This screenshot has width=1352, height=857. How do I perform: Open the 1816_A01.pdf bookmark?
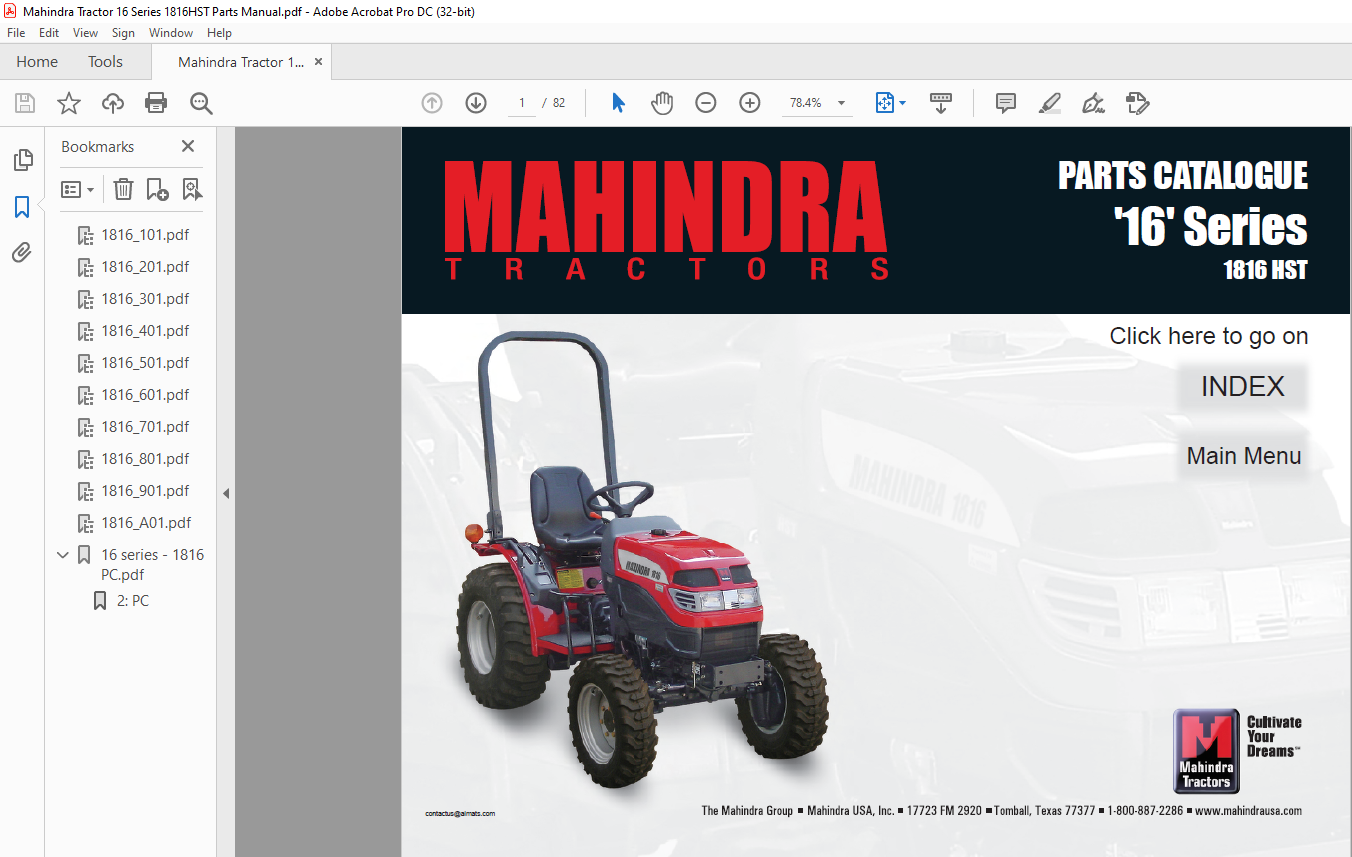[x=146, y=523]
